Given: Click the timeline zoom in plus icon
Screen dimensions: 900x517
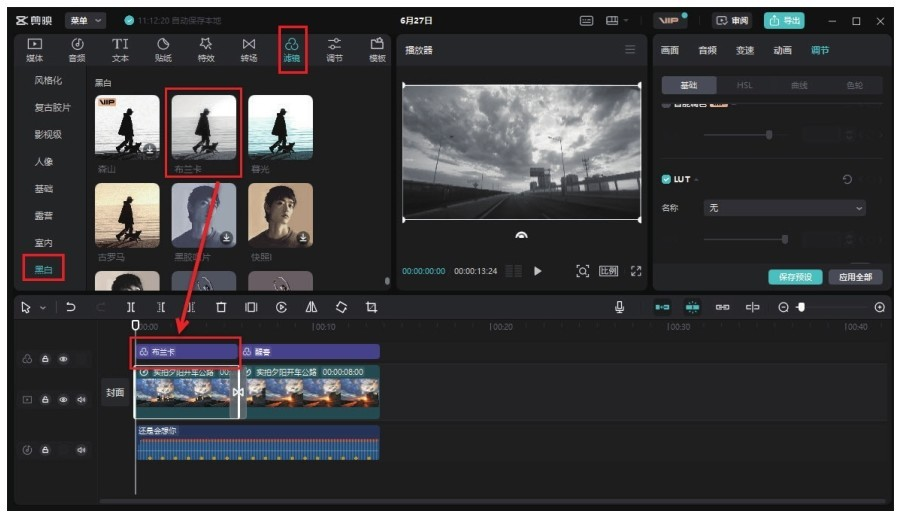Looking at the screenshot, I should click(x=879, y=308).
